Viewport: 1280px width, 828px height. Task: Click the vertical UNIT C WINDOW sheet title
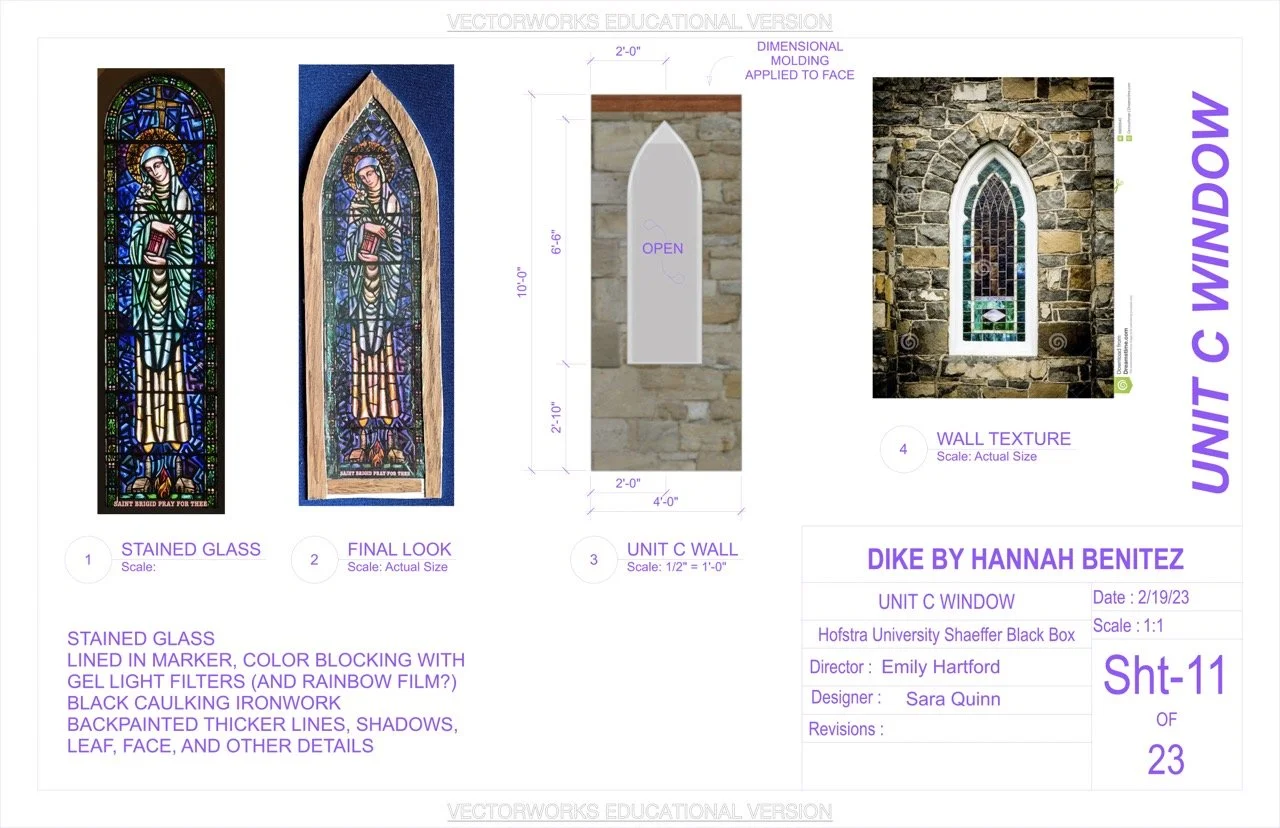(1210, 293)
